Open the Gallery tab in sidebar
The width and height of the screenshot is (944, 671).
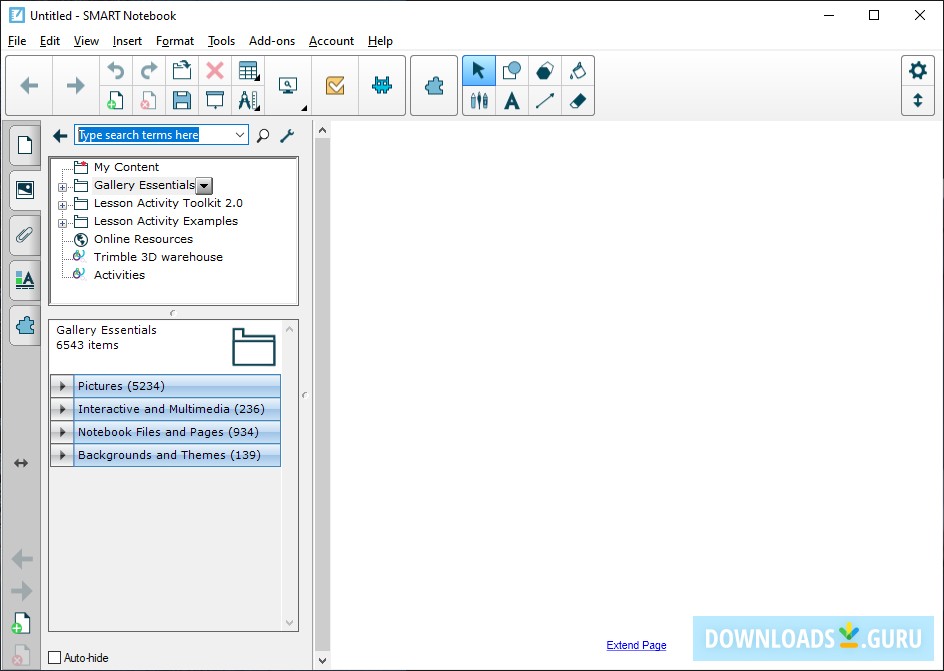click(x=24, y=190)
